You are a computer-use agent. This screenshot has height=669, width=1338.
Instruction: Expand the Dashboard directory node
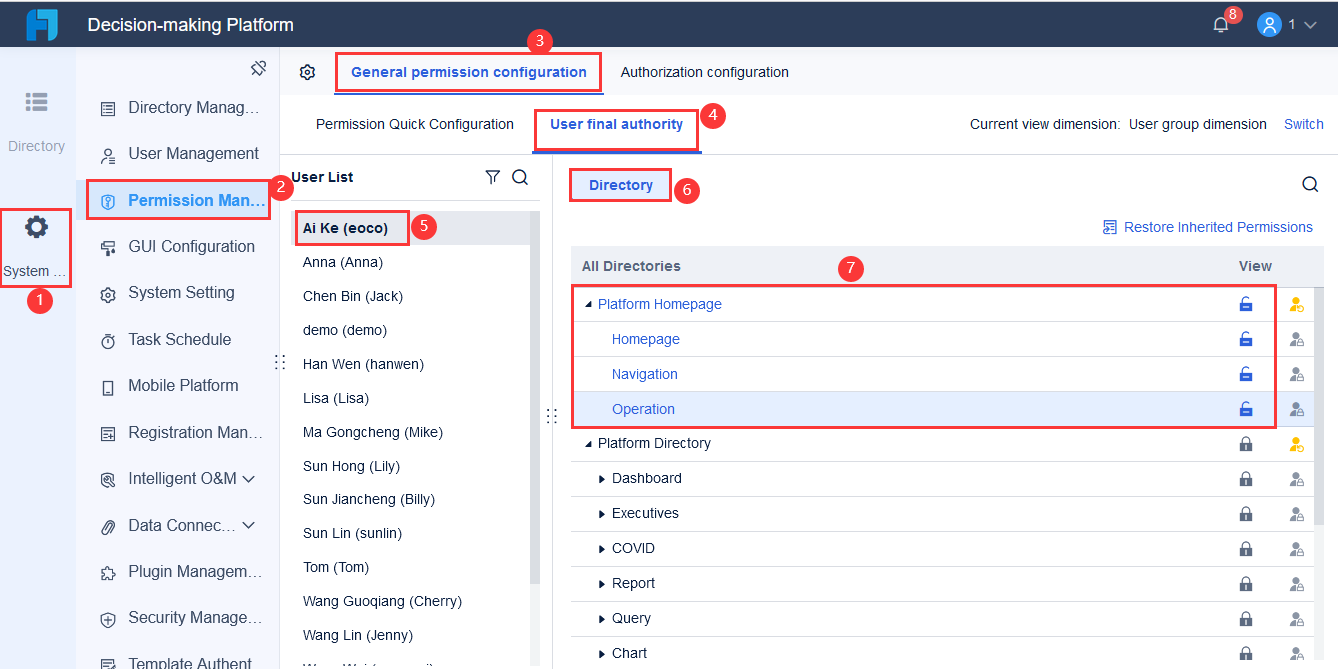tap(600, 478)
